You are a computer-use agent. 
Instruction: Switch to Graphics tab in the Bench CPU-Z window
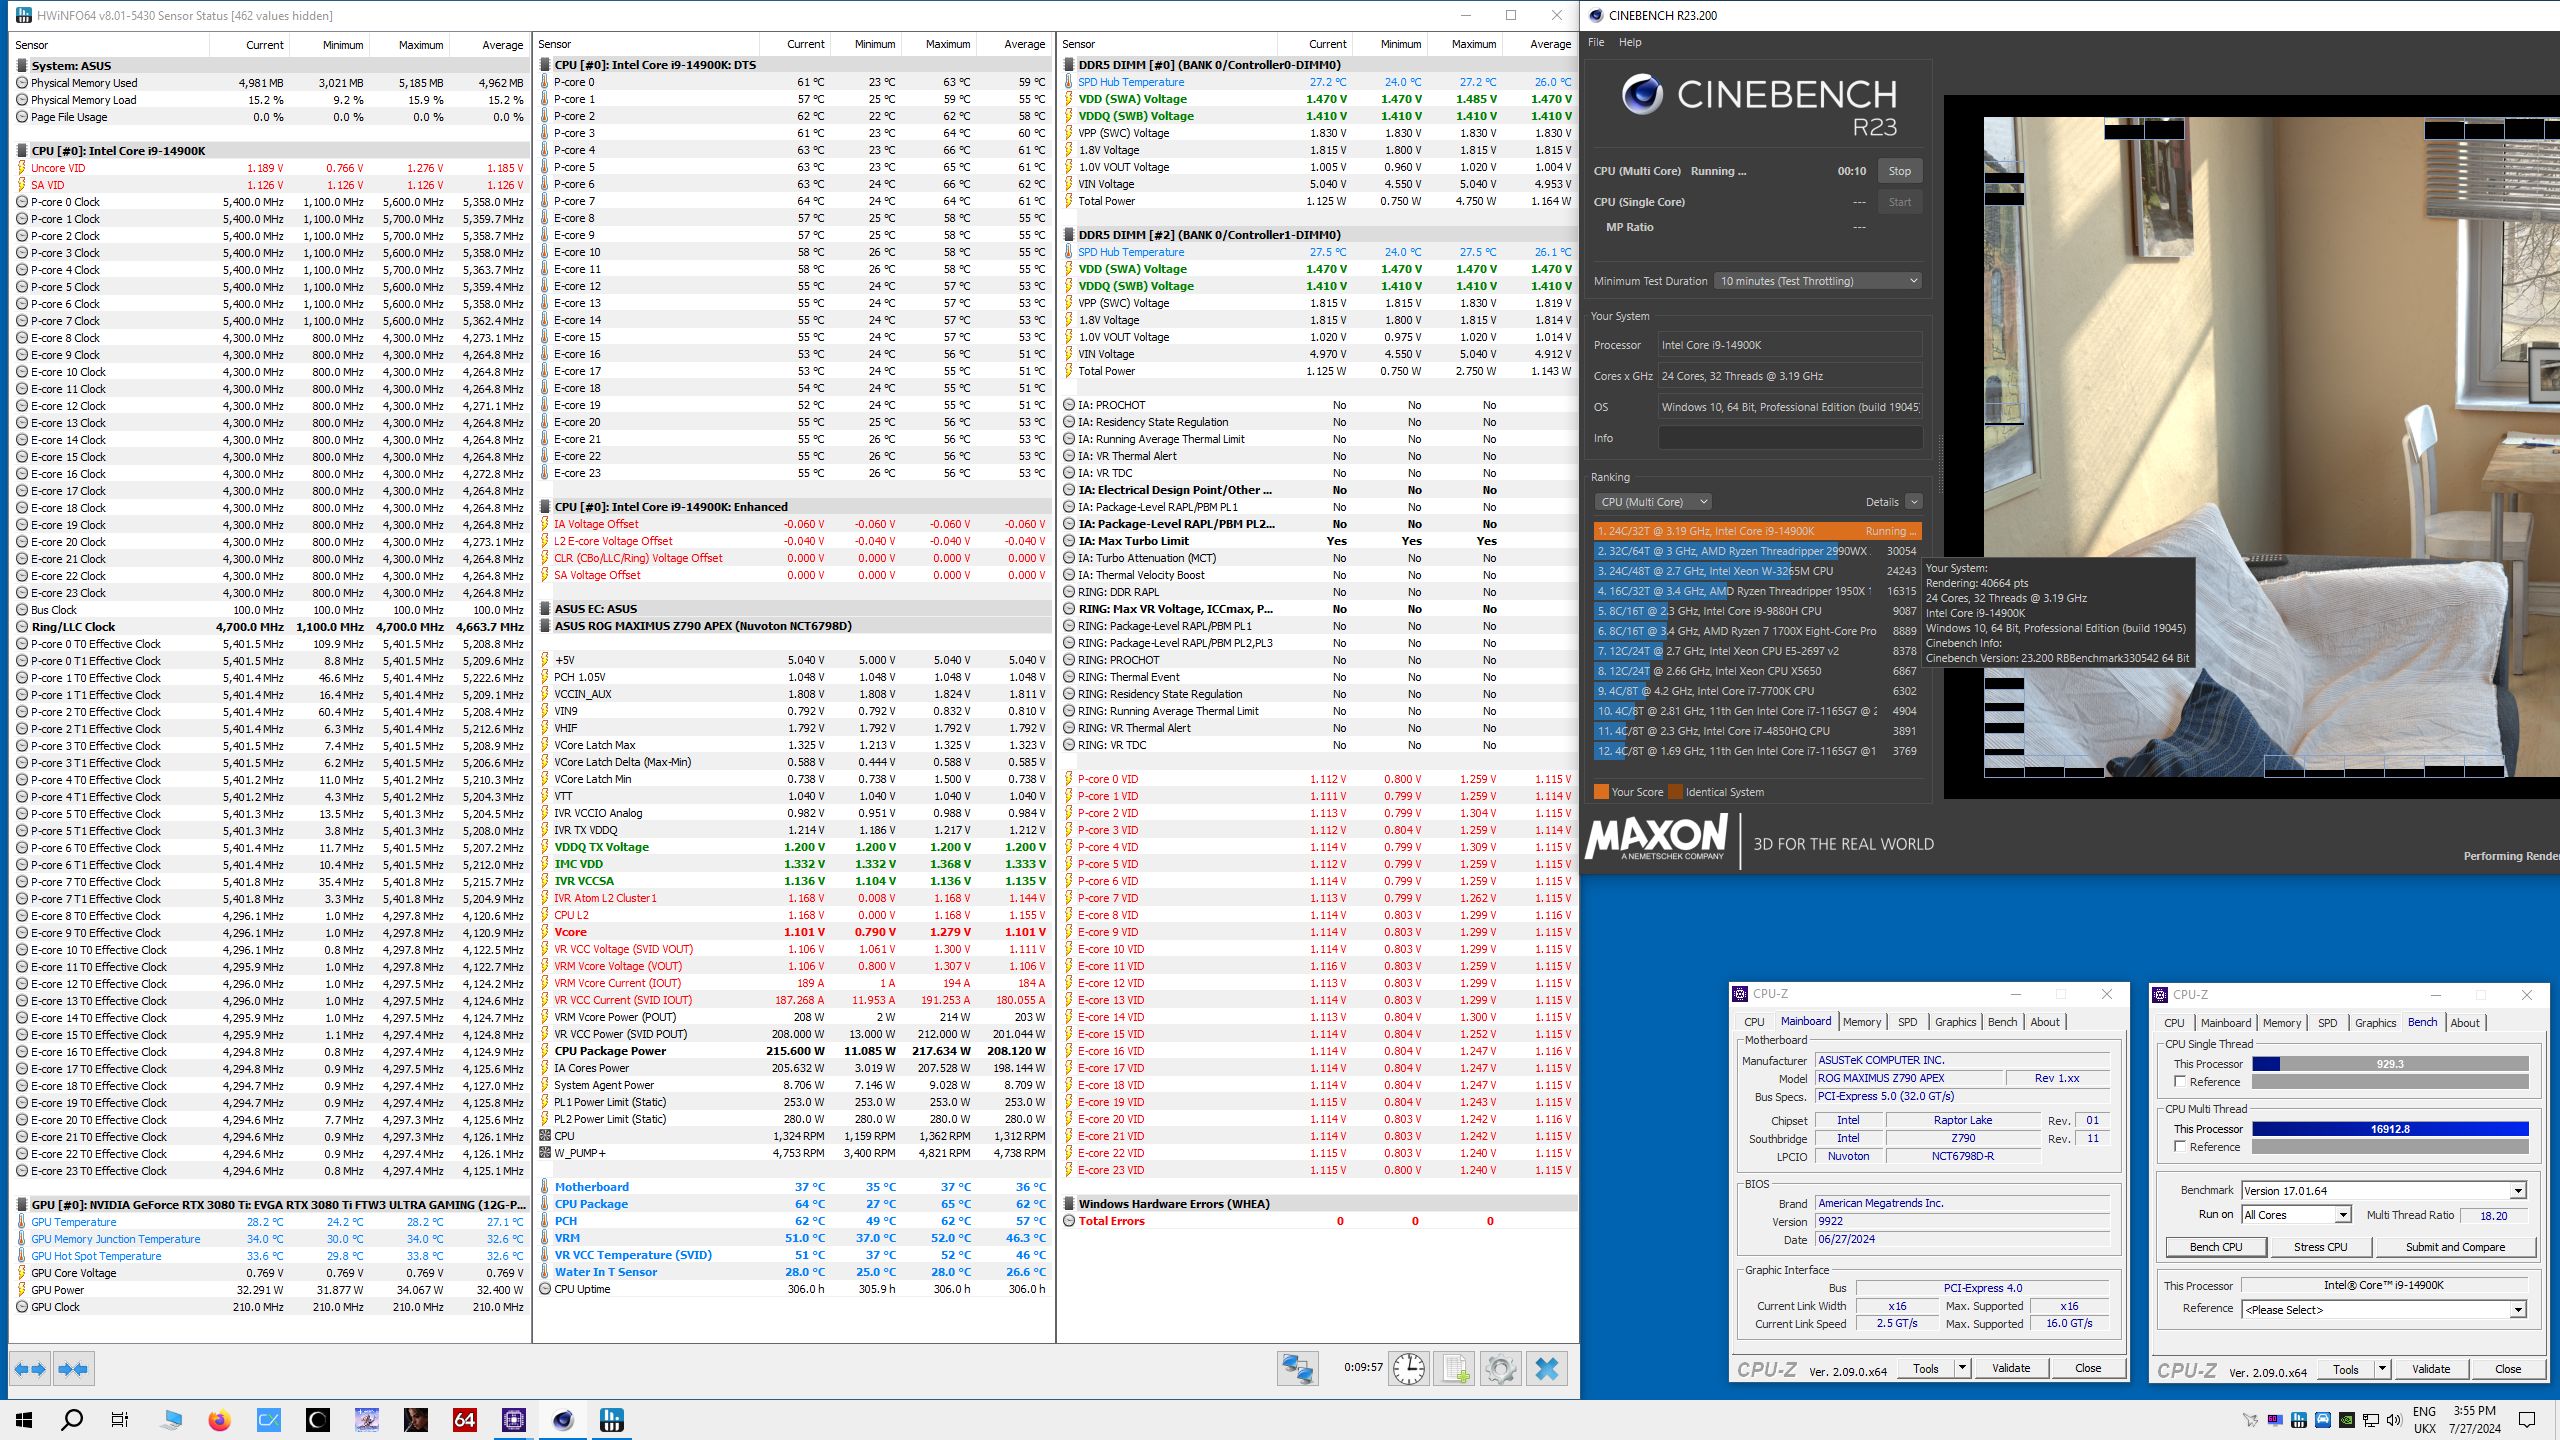click(2375, 1023)
